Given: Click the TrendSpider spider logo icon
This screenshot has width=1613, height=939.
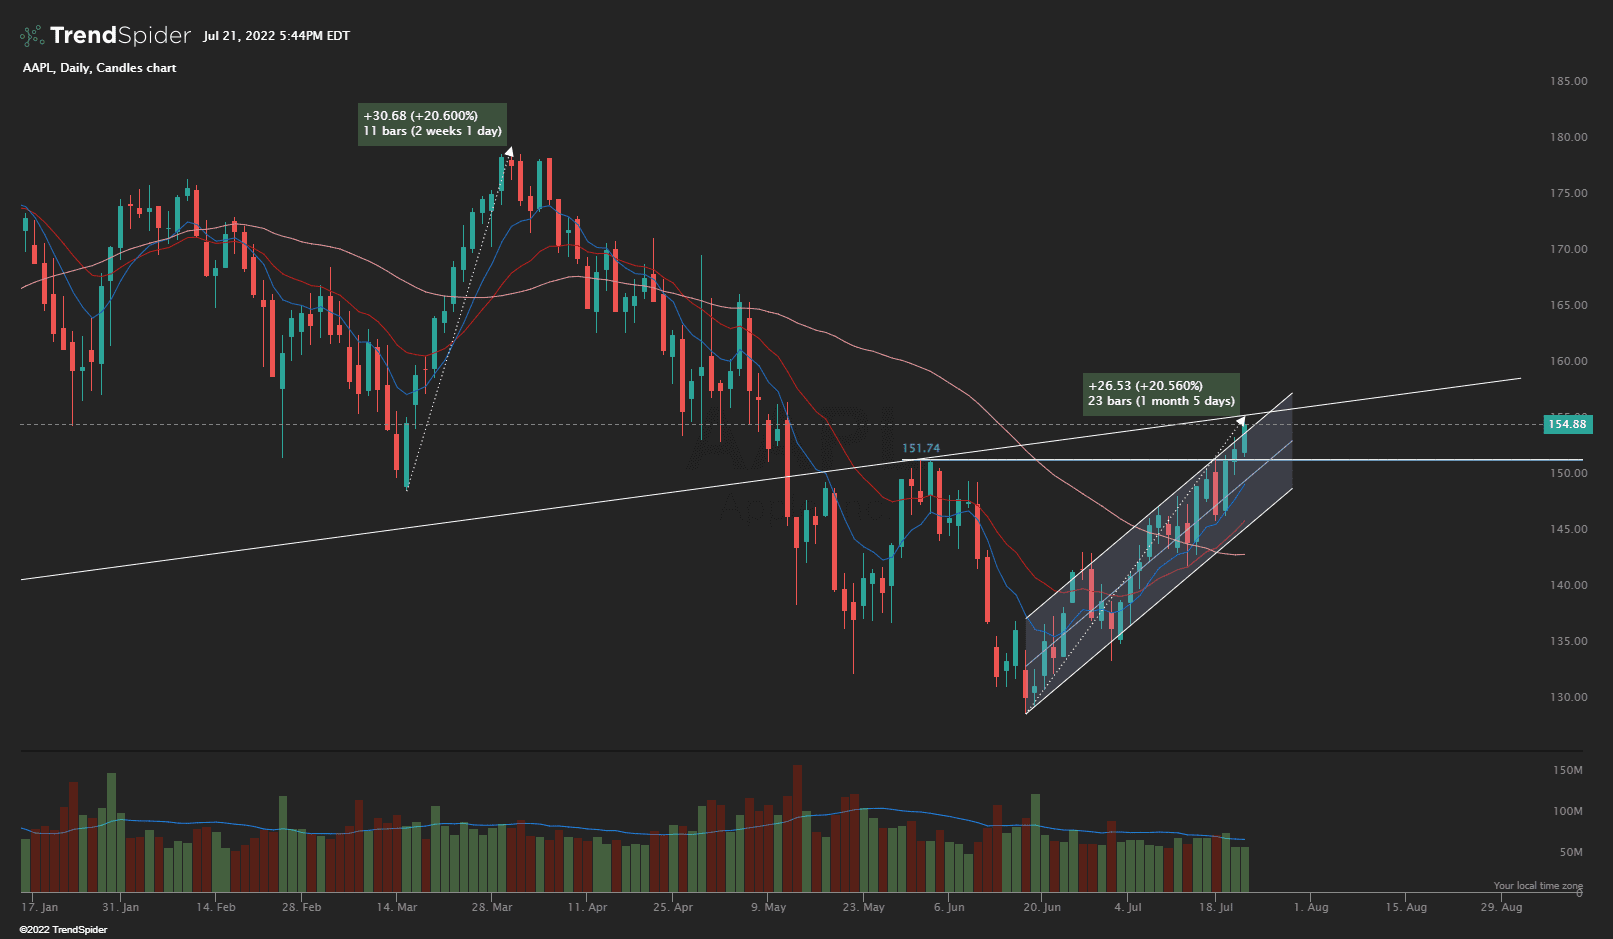Looking at the screenshot, I should click(x=32, y=36).
